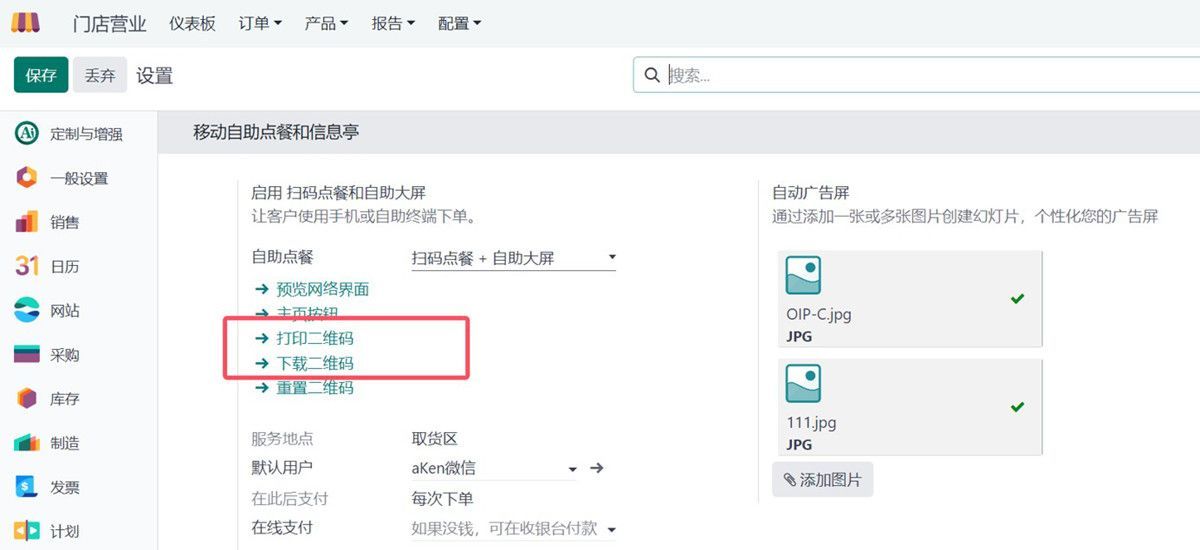This screenshot has width=1200, height=550.
Task: Select the OIP-C.jpg image thumbnail
Action: tap(804, 276)
